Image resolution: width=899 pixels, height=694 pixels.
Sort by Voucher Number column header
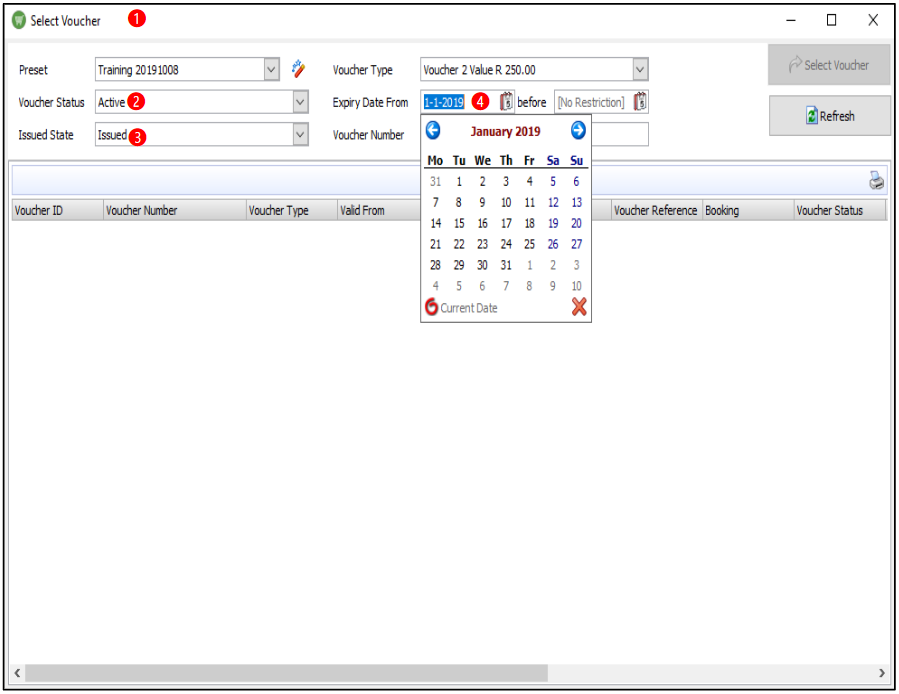[x=175, y=210]
